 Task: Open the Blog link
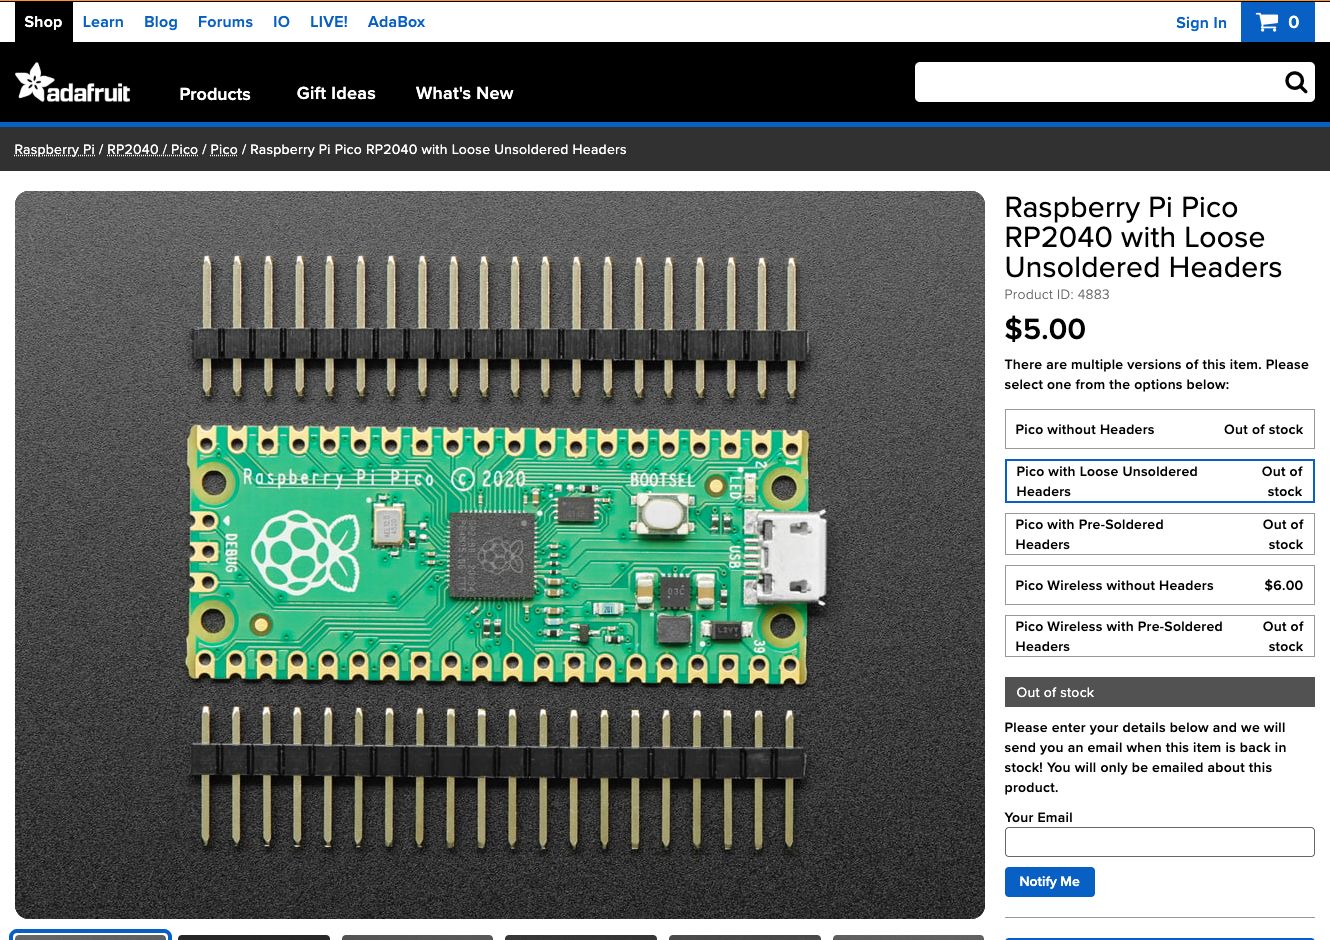click(160, 22)
